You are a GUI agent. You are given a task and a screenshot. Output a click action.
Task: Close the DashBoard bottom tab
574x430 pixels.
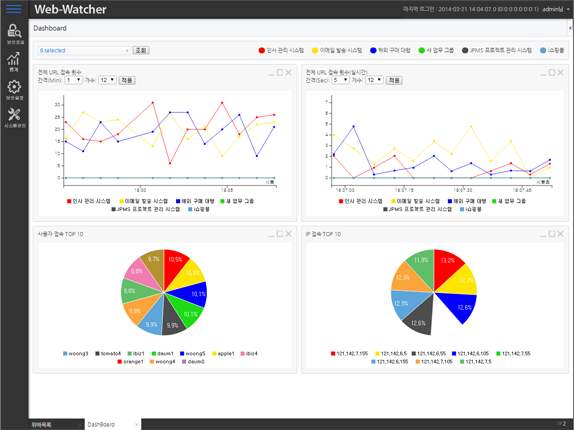point(137,425)
